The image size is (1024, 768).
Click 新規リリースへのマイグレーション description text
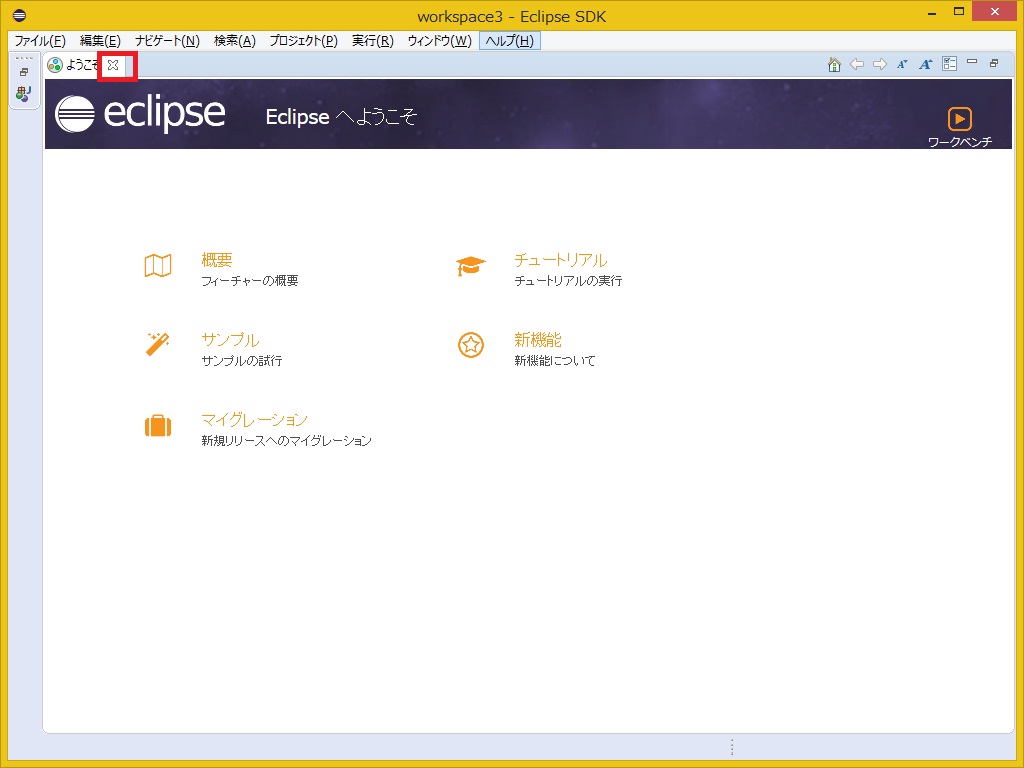(x=286, y=441)
